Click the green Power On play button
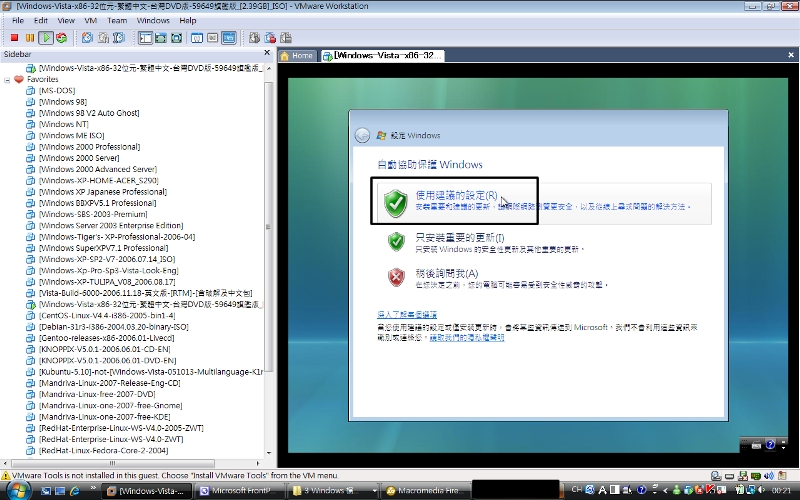This screenshot has height=500, width=800. tap(46, 38)
